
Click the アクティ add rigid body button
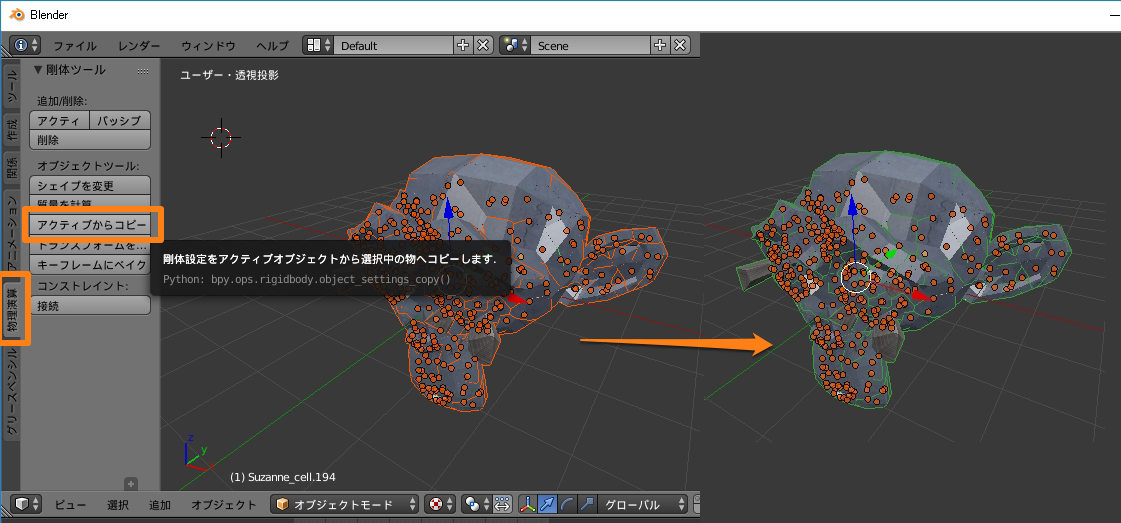59,121
